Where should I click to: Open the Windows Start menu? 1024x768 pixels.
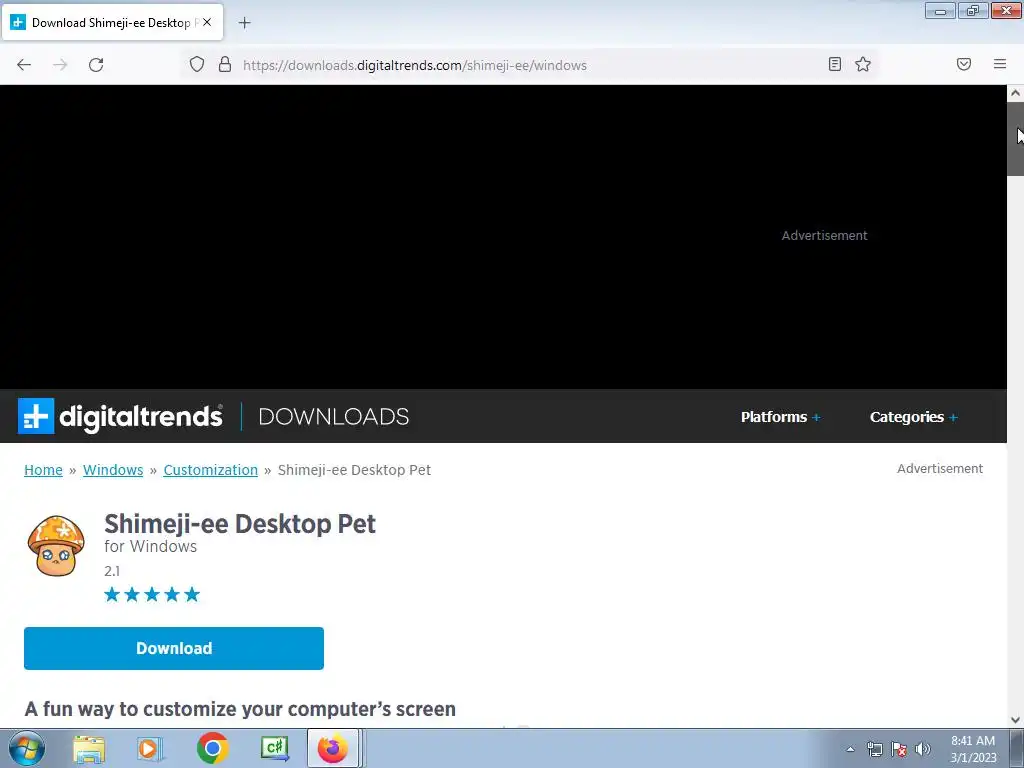[27, 748]
